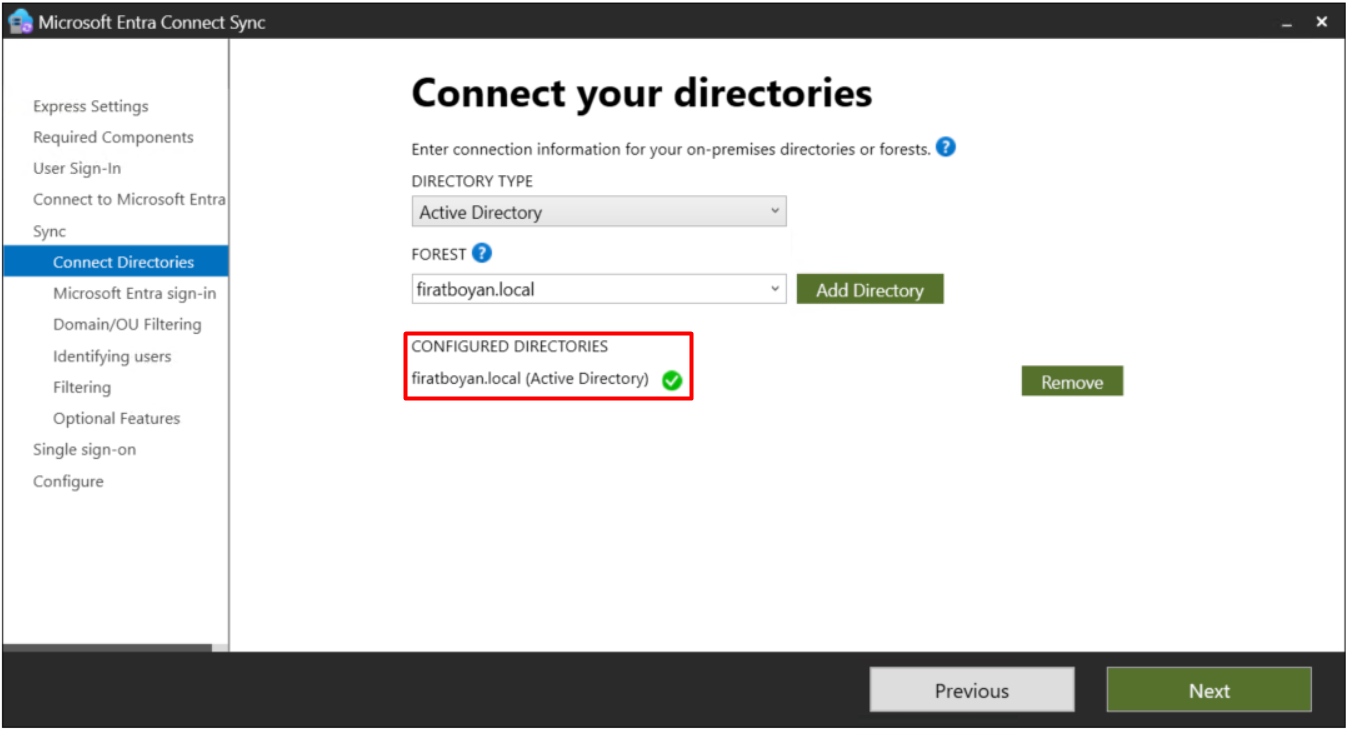Go to Domain/OU Filtering step

(127, 324)
